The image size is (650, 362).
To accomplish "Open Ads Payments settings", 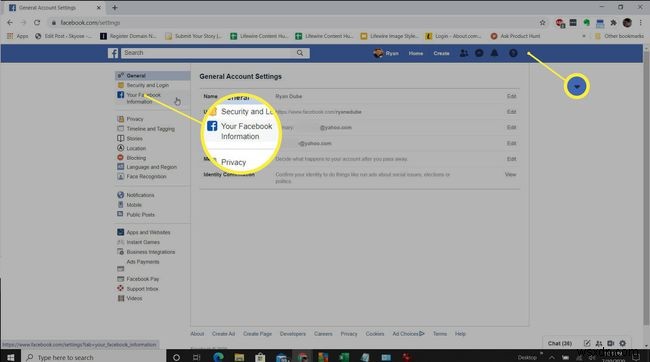I will coord(143,262).
